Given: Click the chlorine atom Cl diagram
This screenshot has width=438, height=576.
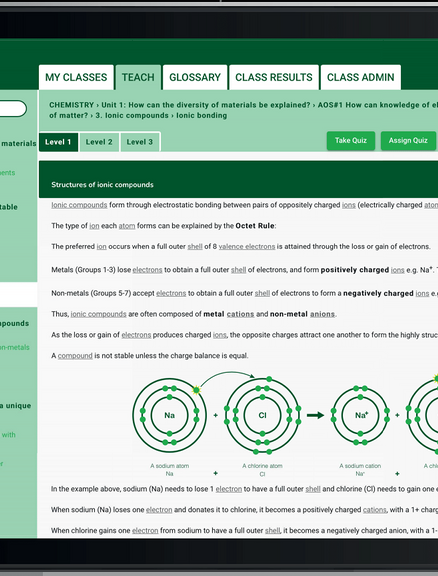Looking at the screenshot, I should pyautogui.click(x=262, y=415).
